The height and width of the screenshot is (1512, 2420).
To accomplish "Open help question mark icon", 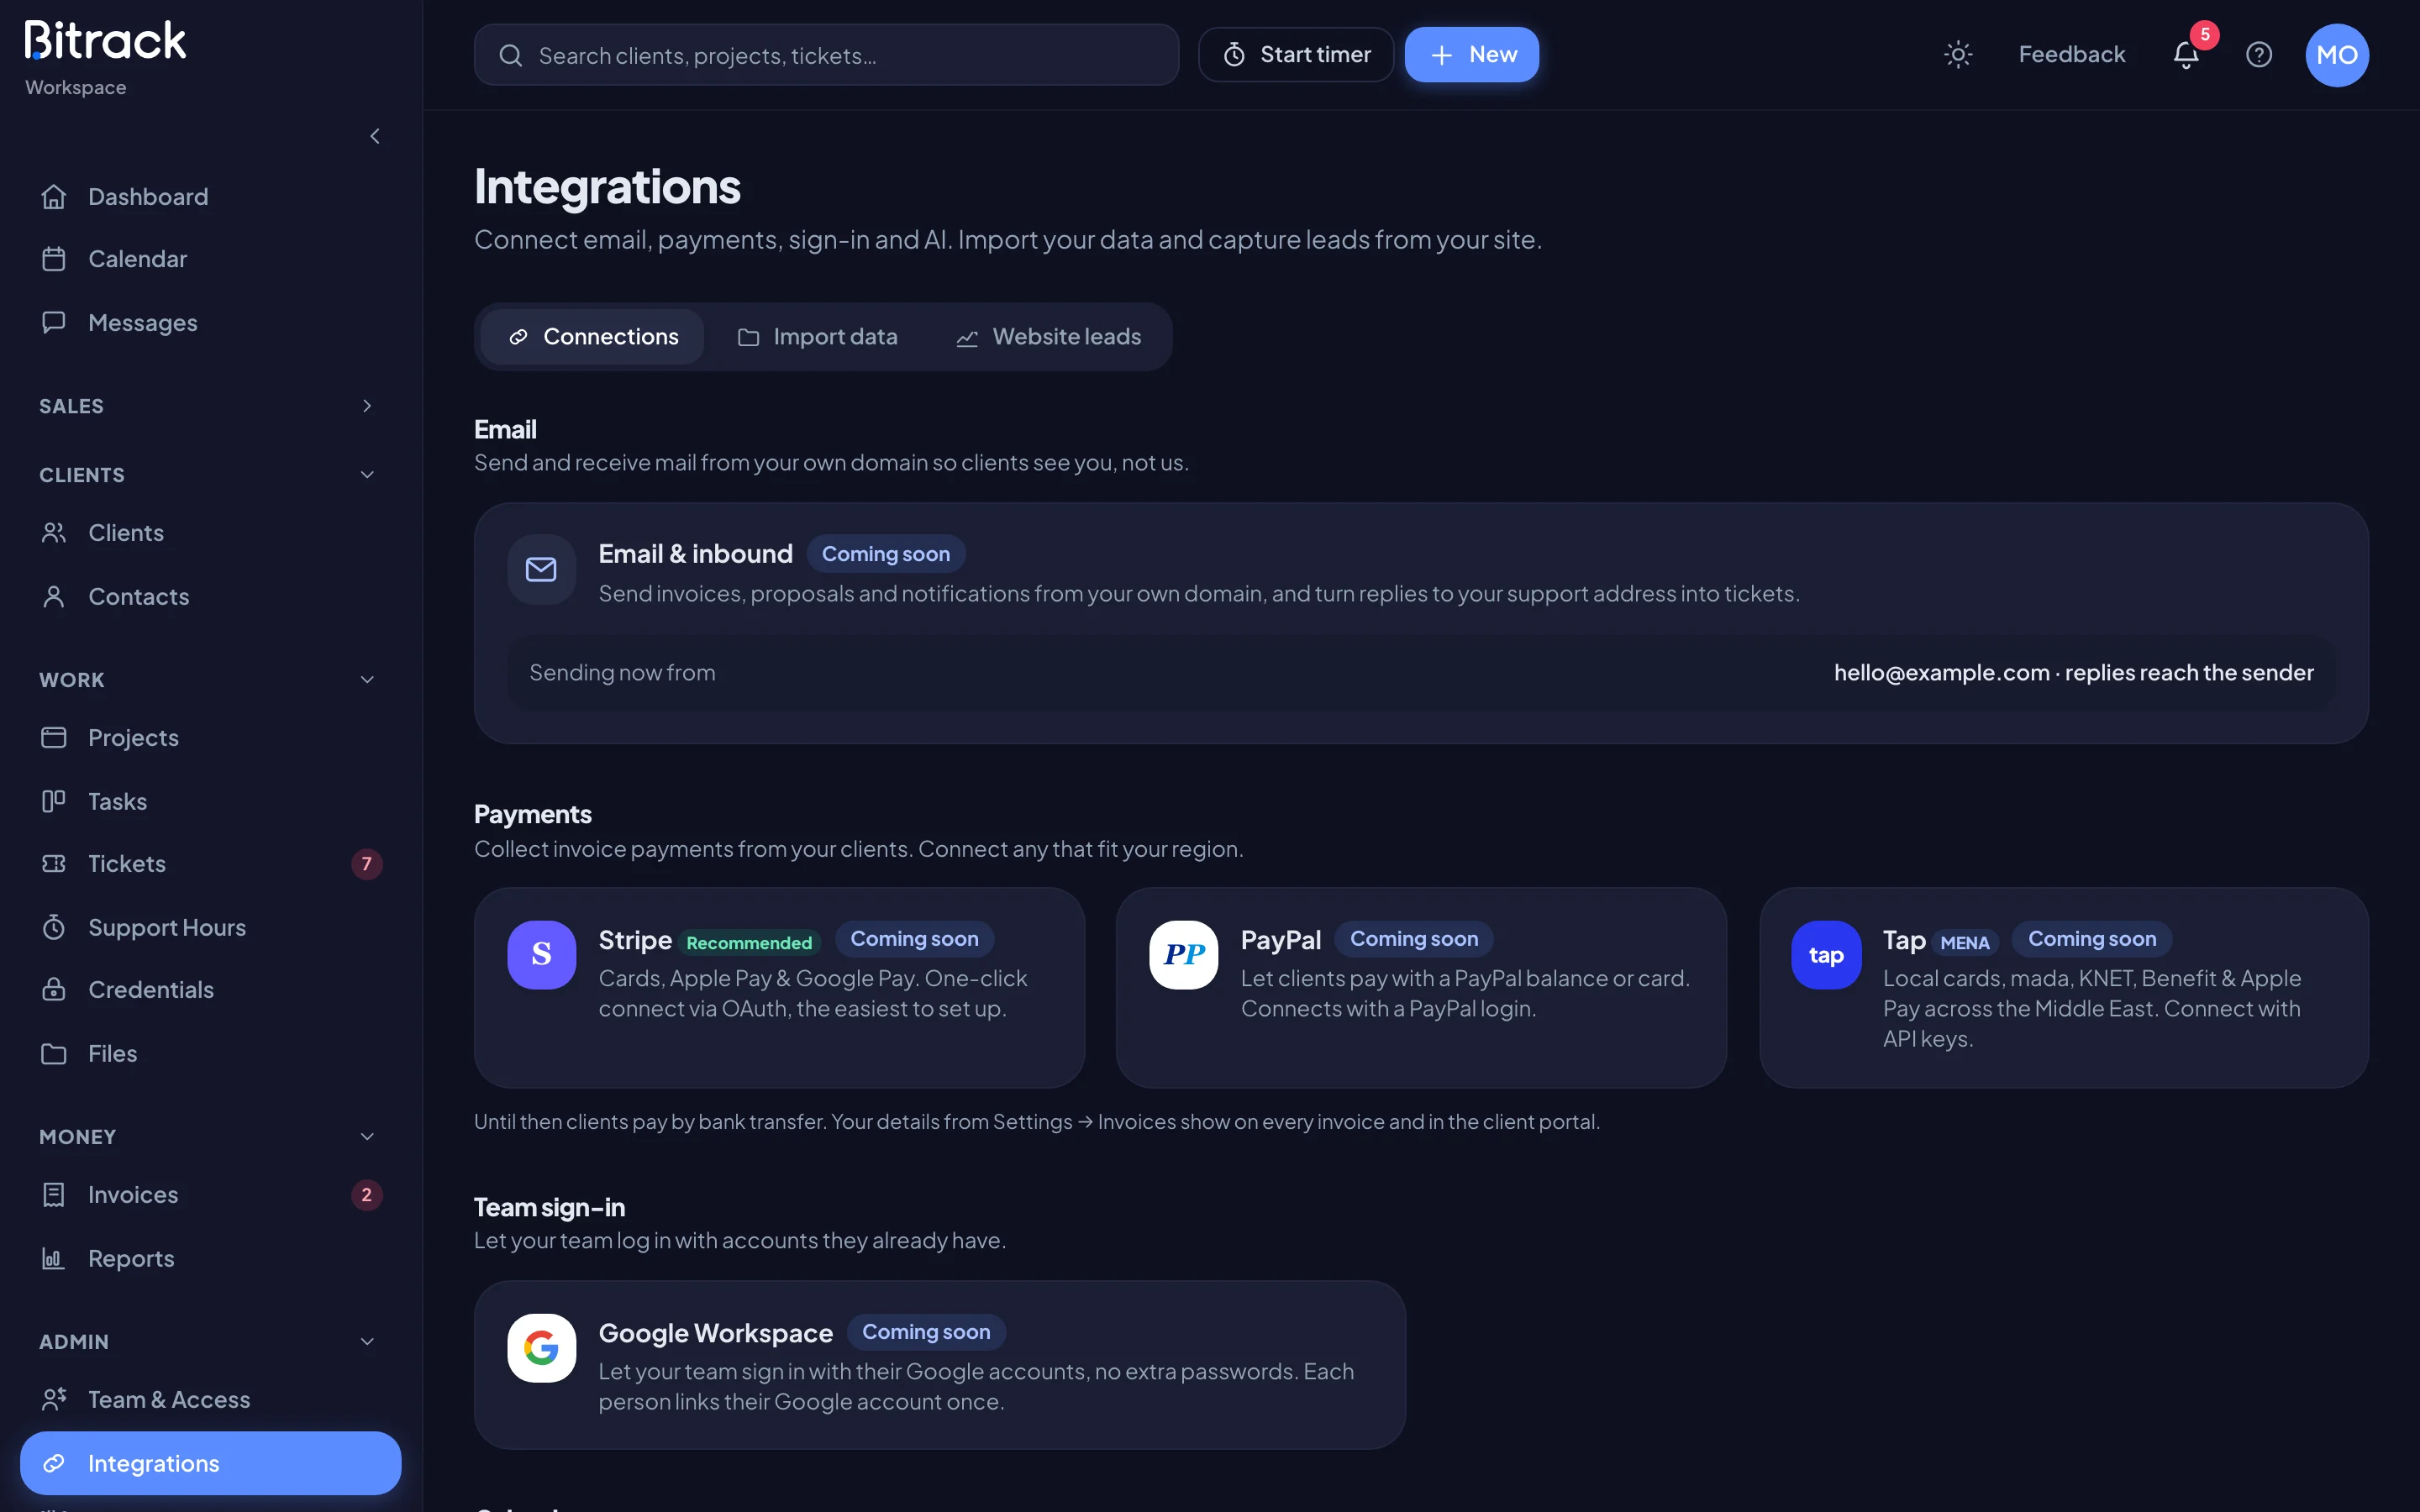I will [2259, 55].
